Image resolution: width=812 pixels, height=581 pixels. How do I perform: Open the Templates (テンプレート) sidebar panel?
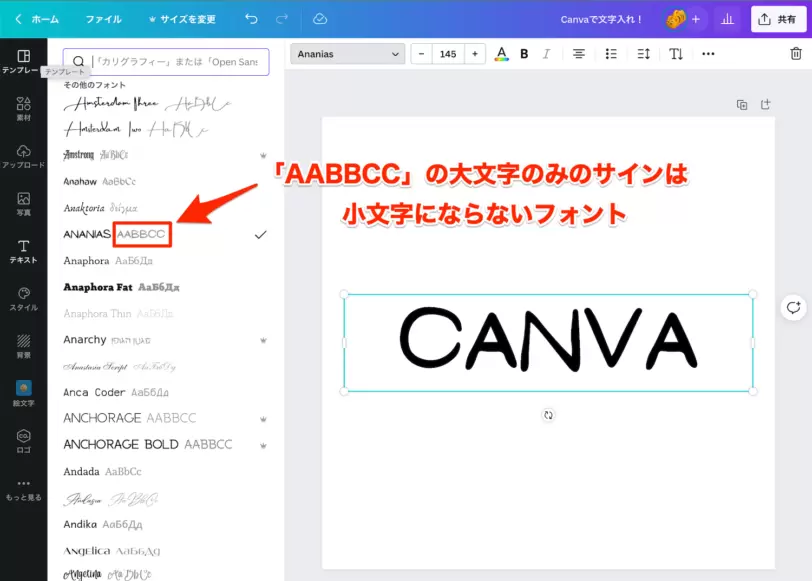[x=23, y=61]
